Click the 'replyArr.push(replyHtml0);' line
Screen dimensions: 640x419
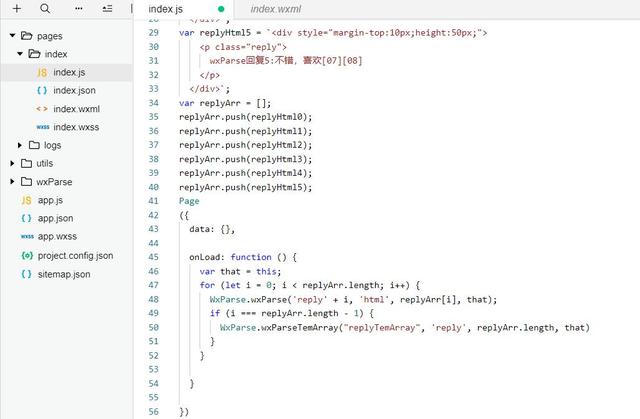click(x=245, y=117)
